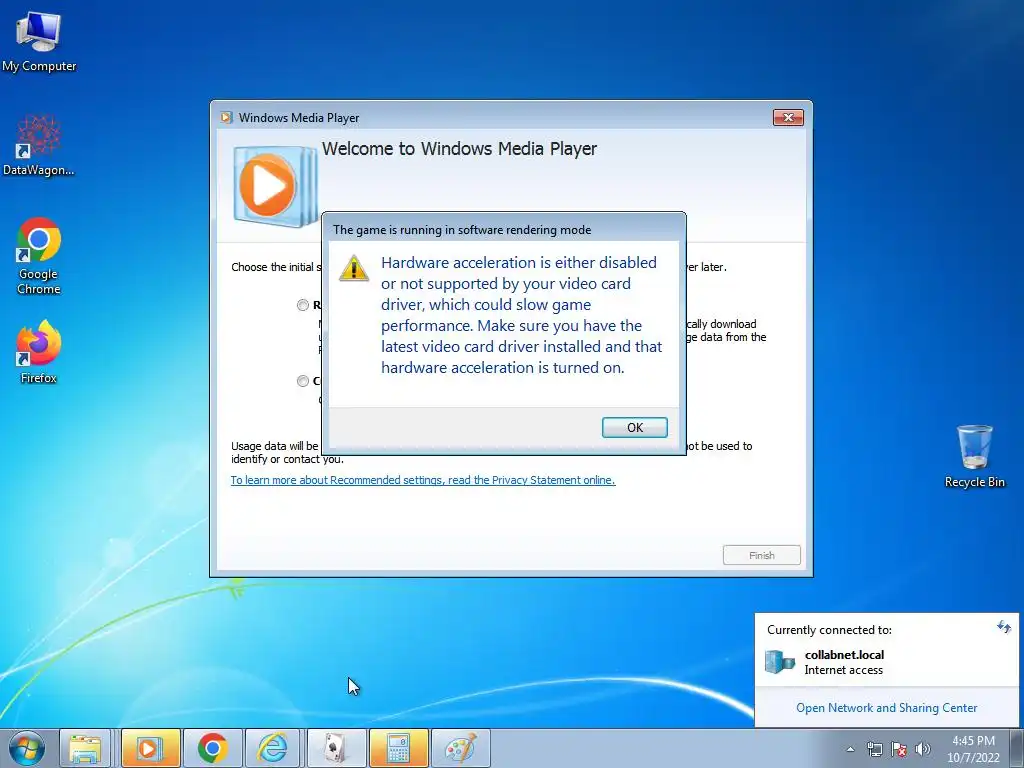Open Calculator from the taskbar

coord(398,748)
